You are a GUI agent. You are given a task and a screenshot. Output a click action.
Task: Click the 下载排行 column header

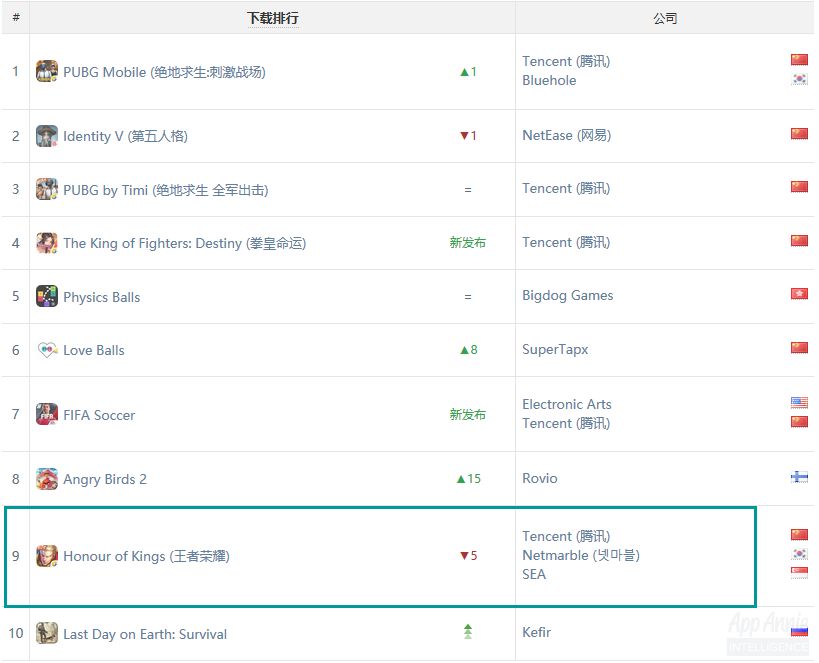click(273, 18)
